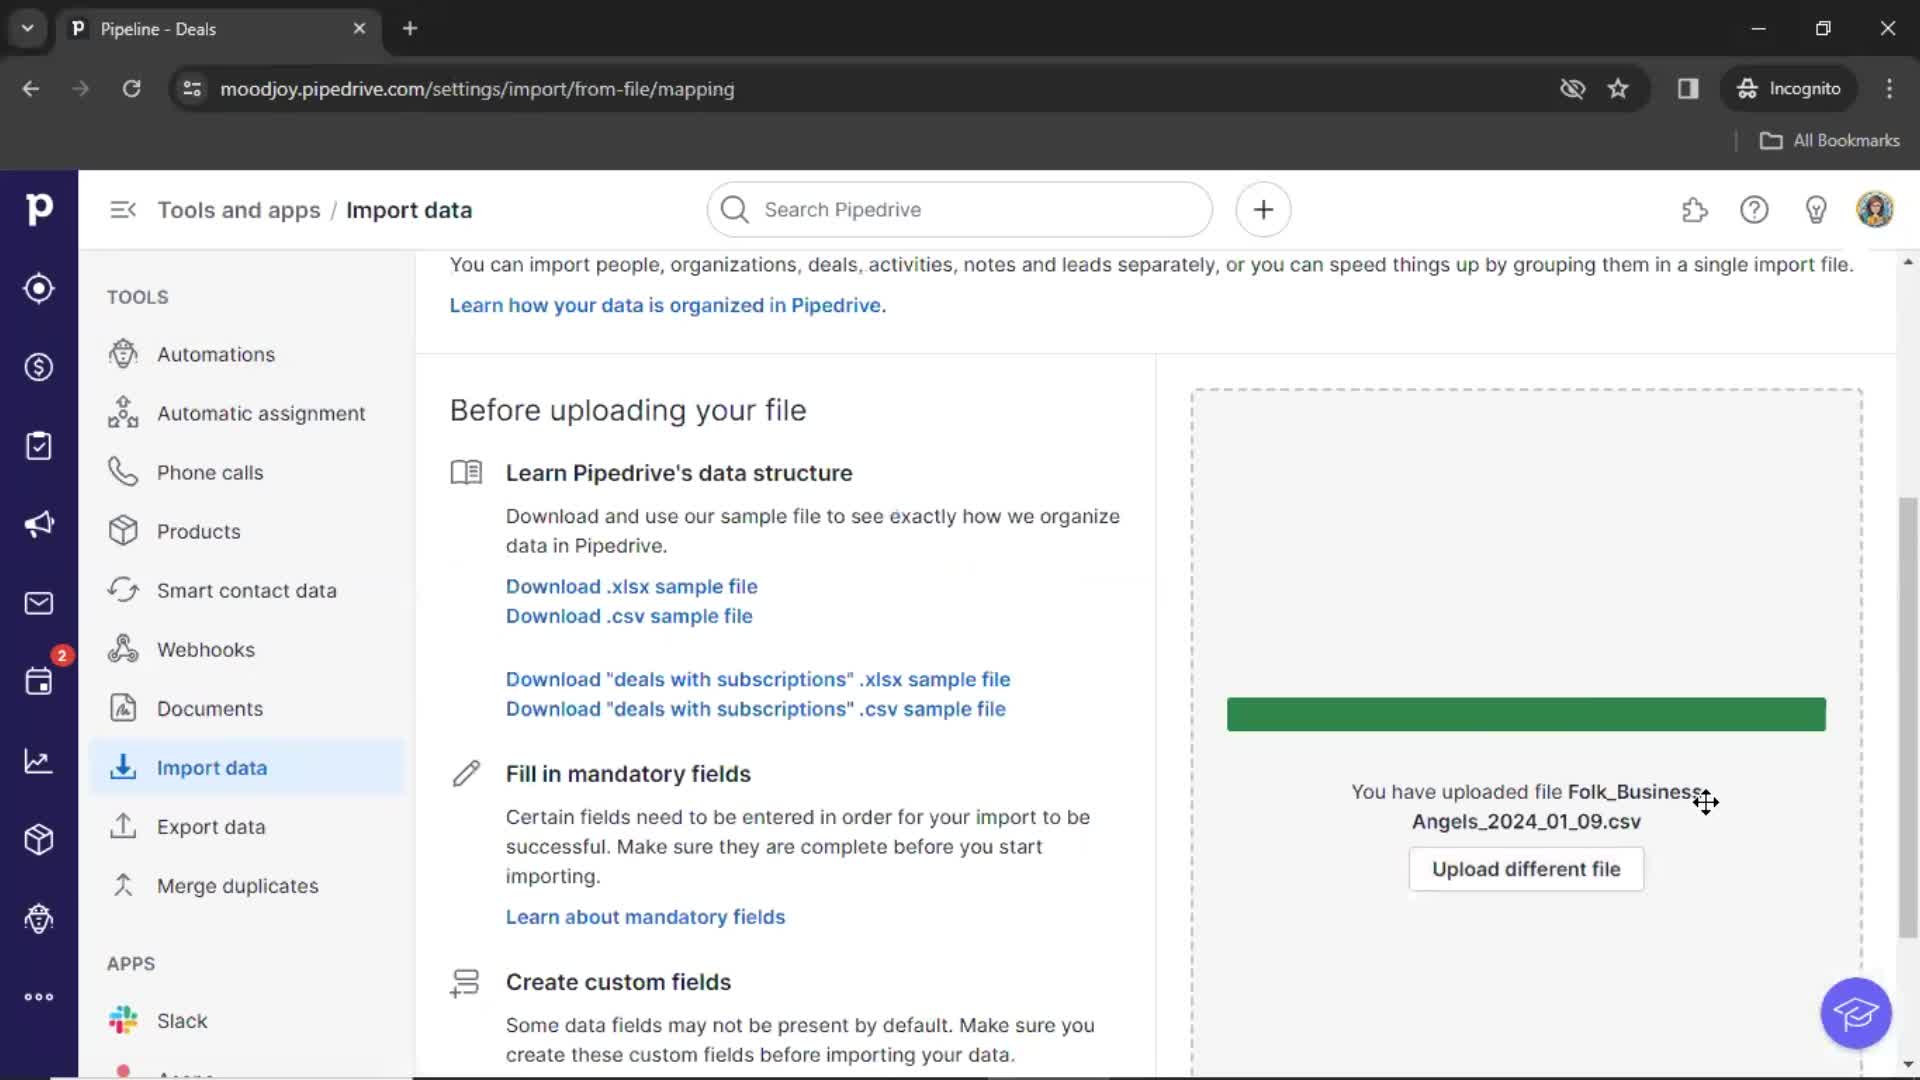Open the academy graduation cap chat button
The height and width of the screenshot is (1080, 1920).
click(x=1856, y=1013)
